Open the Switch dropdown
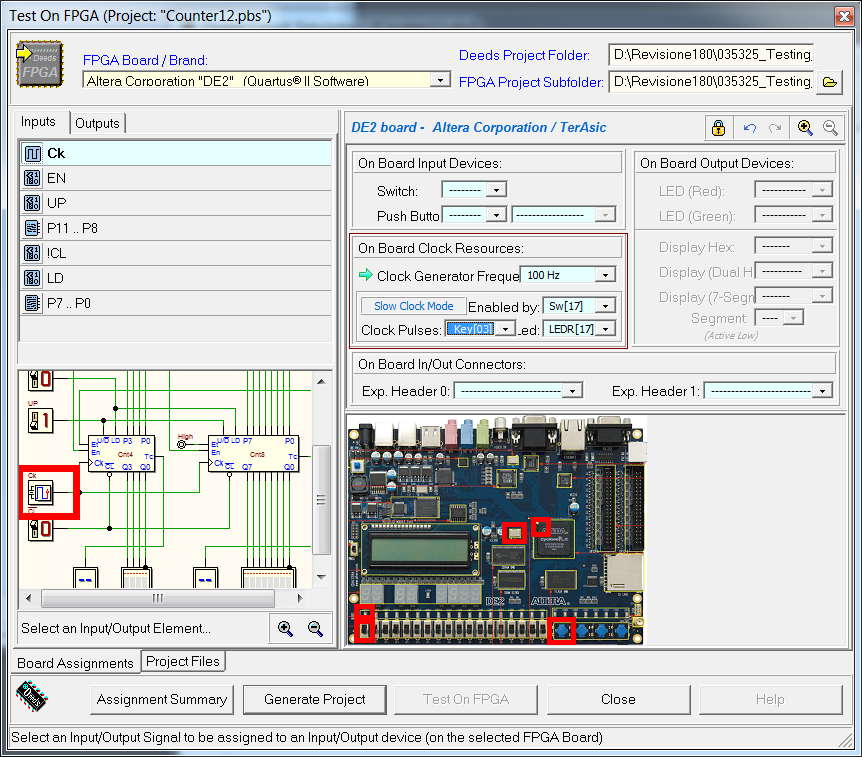Screen dimensions: 862x757 [x=496, y=190]
